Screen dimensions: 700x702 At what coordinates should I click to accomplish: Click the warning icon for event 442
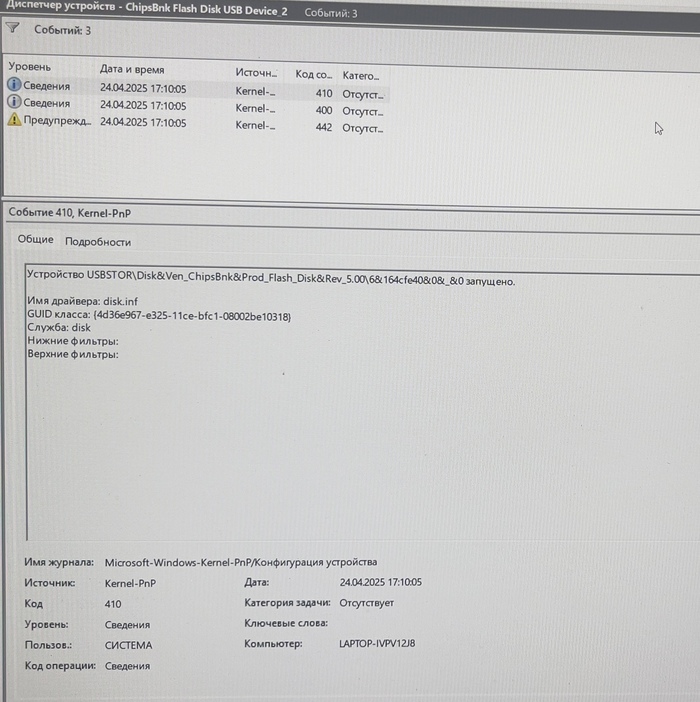pyautogui.click(x=14, y=120)
